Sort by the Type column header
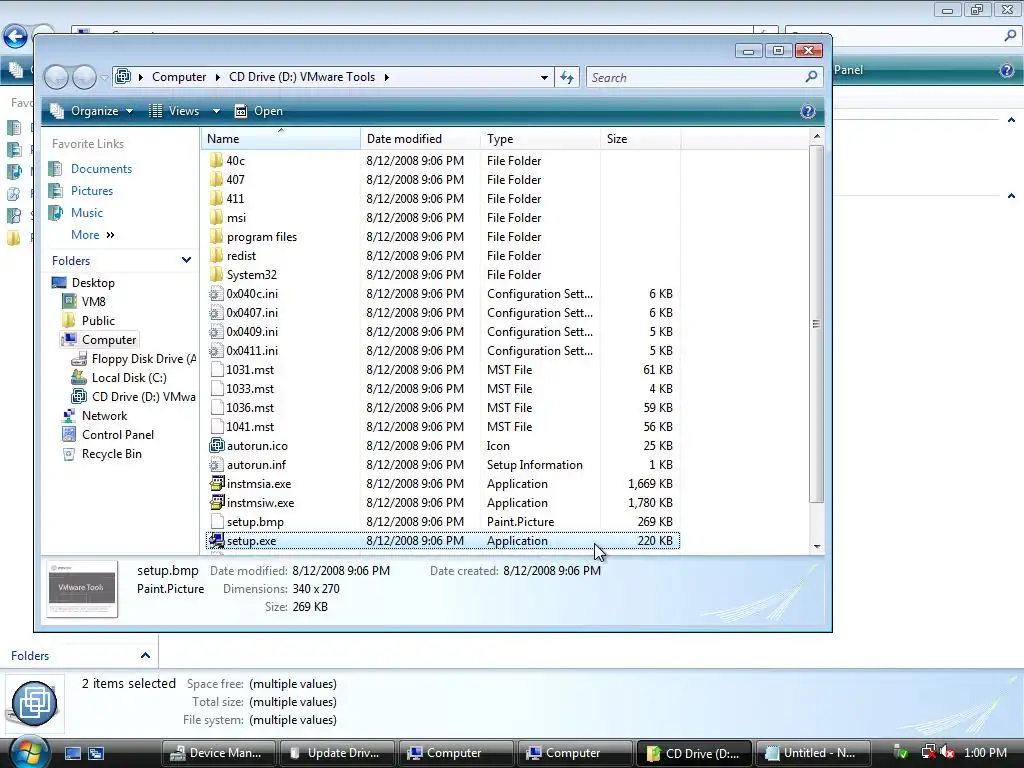 click(x=540, y=138)
